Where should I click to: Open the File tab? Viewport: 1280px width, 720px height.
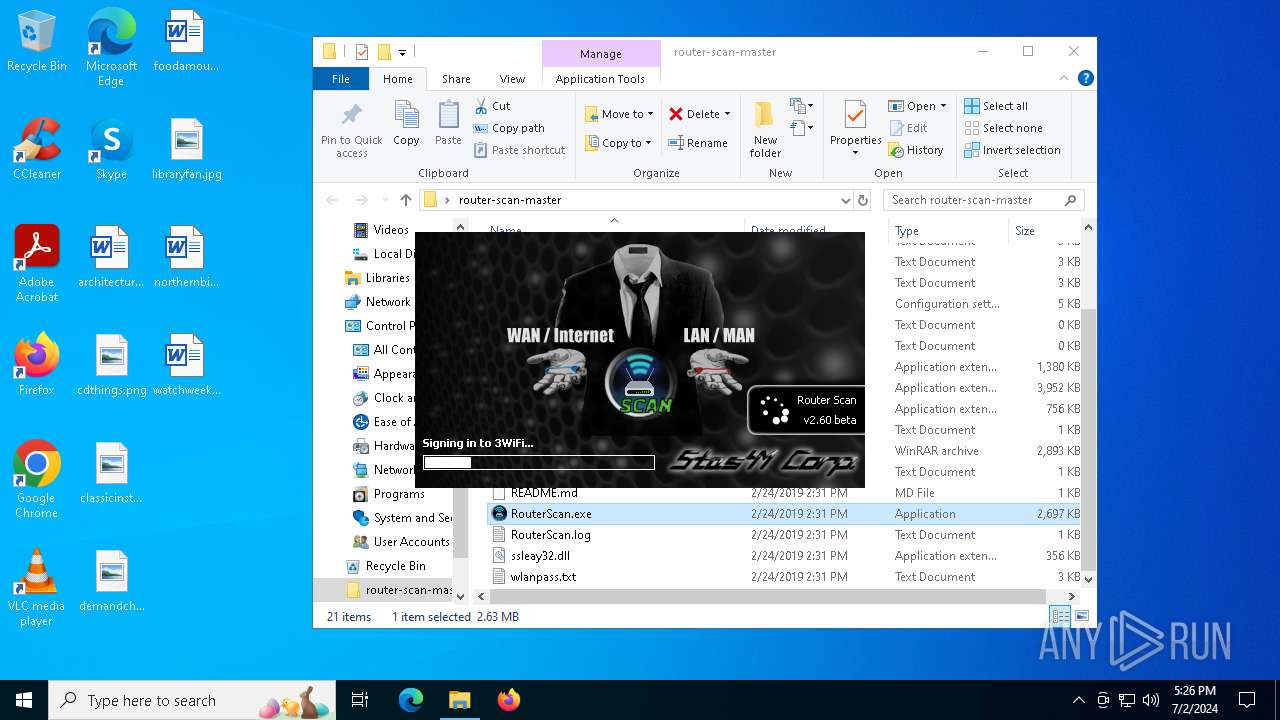[341, 79]
